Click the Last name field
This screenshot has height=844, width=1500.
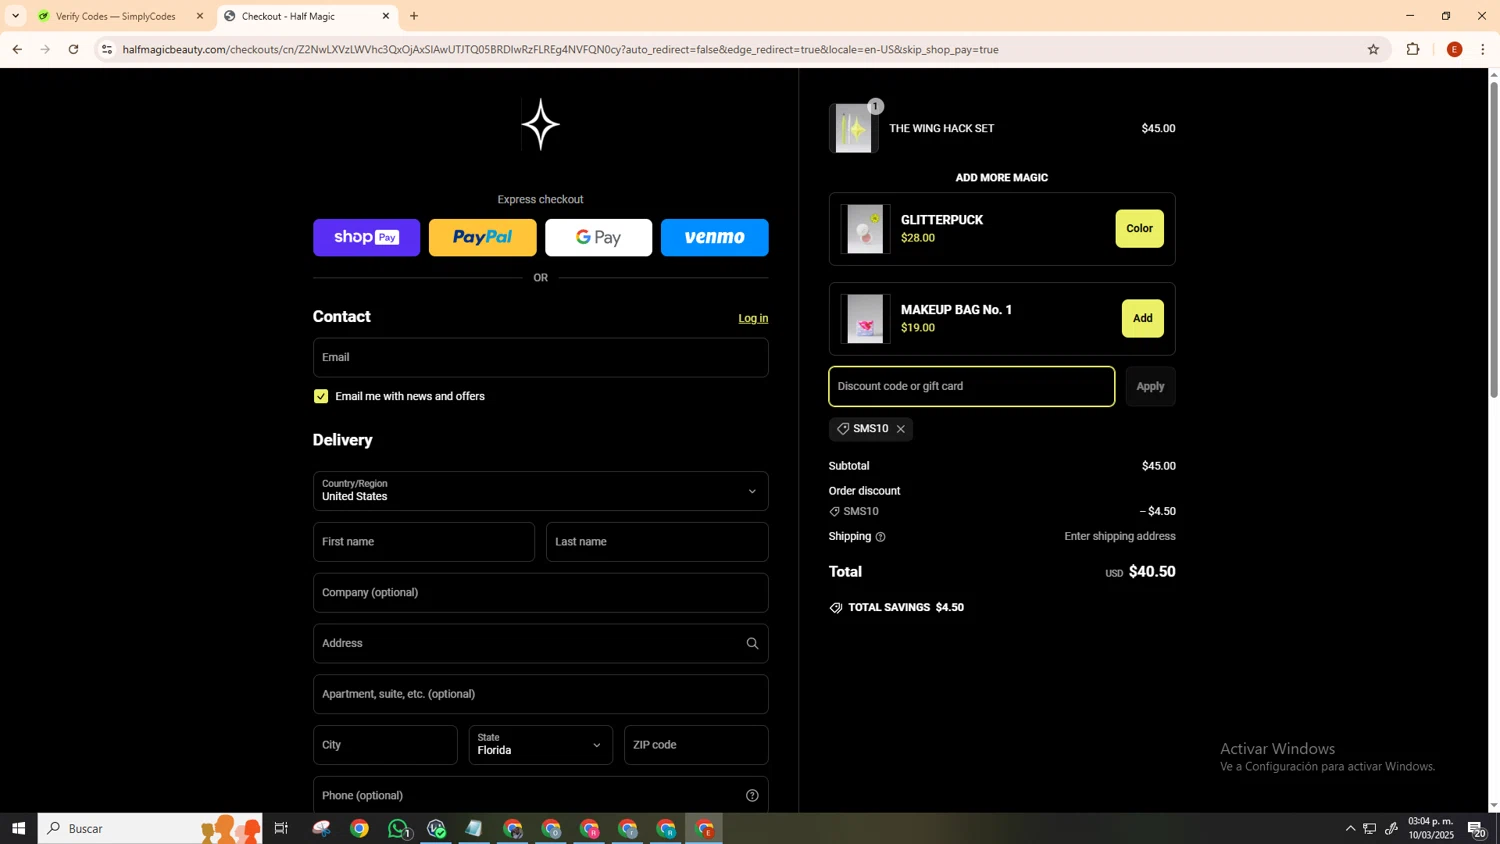[657, 542]
